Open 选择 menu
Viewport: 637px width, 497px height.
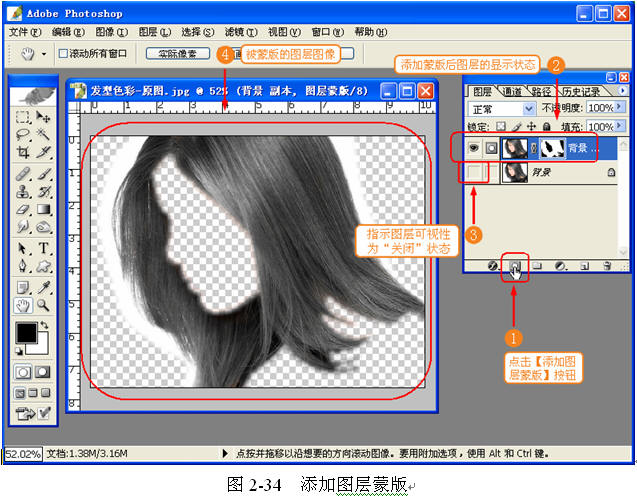coord(198,32)
